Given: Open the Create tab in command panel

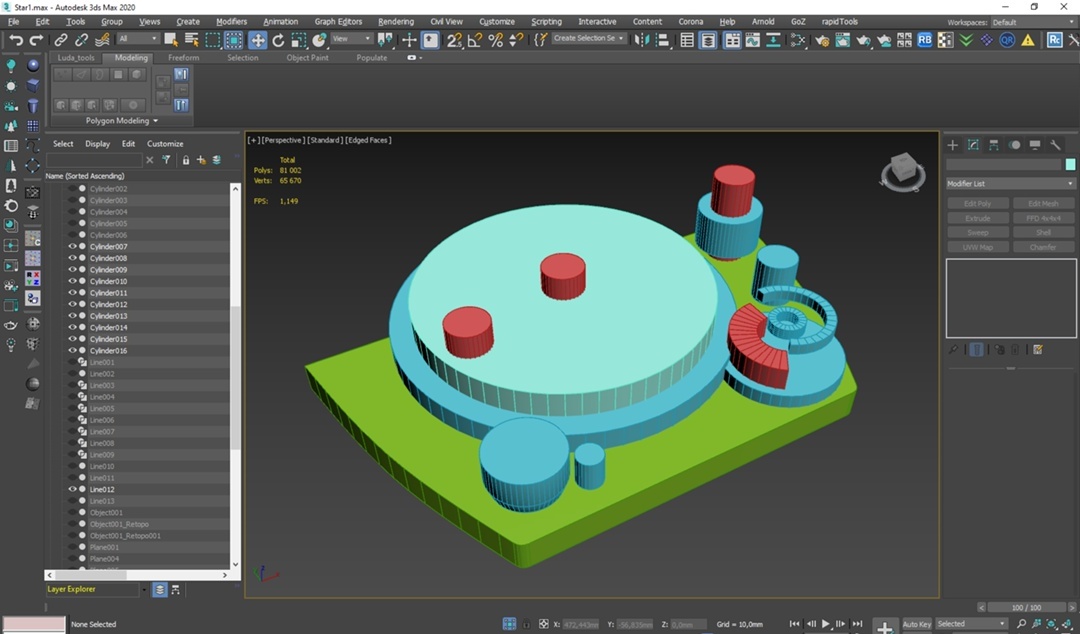Looking at the screenshot, I should click(x=953, y=145).
